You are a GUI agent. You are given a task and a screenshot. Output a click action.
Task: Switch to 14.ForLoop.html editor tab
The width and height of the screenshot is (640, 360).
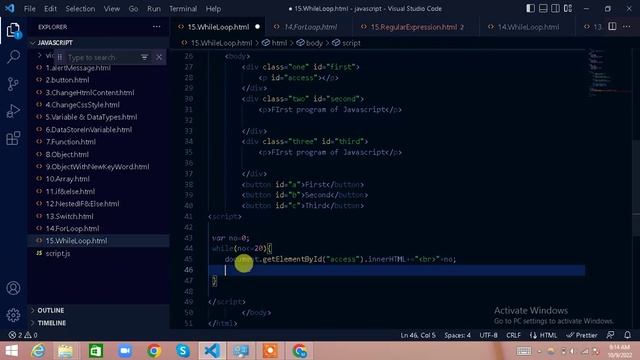tap(310, 27)
